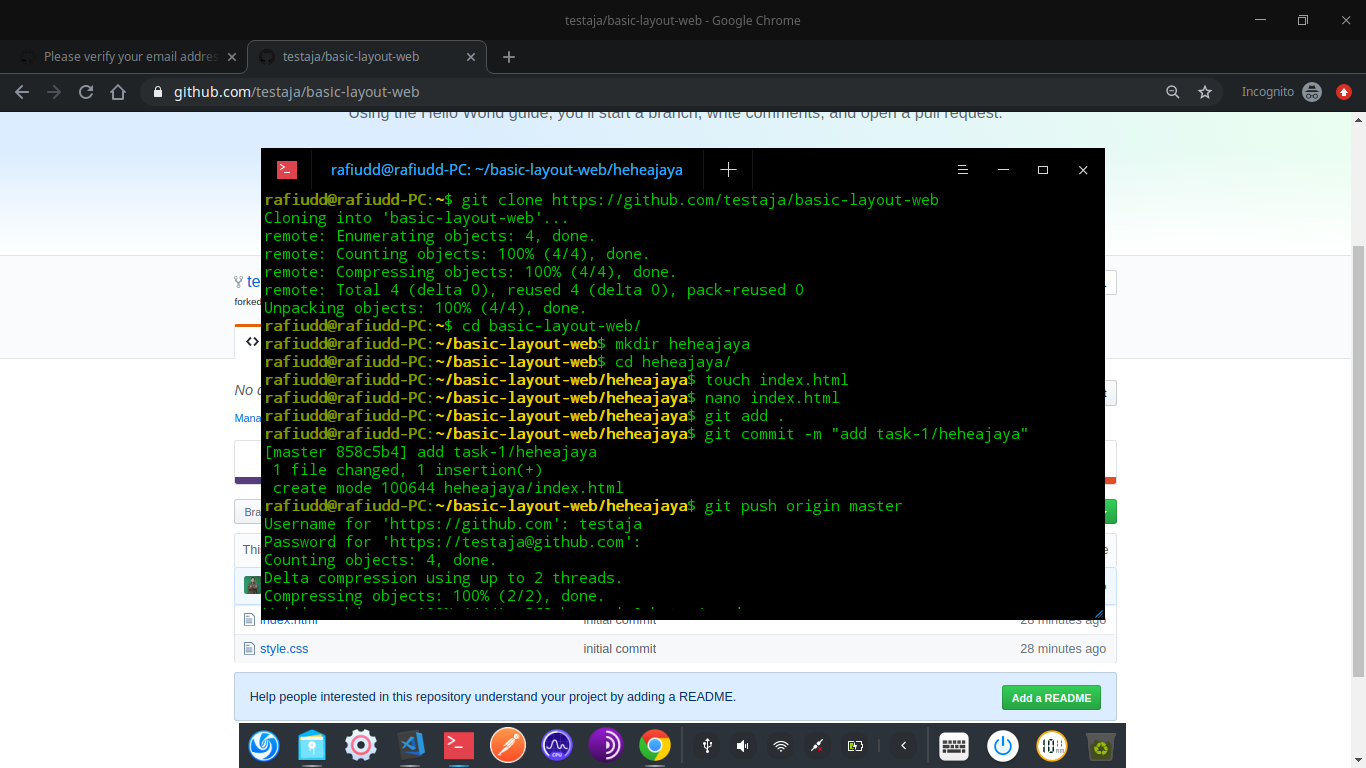This screenshot has height=768, width=1366.
Task: Click the 'git push origin master' terminal line
Action: point(583,507)
